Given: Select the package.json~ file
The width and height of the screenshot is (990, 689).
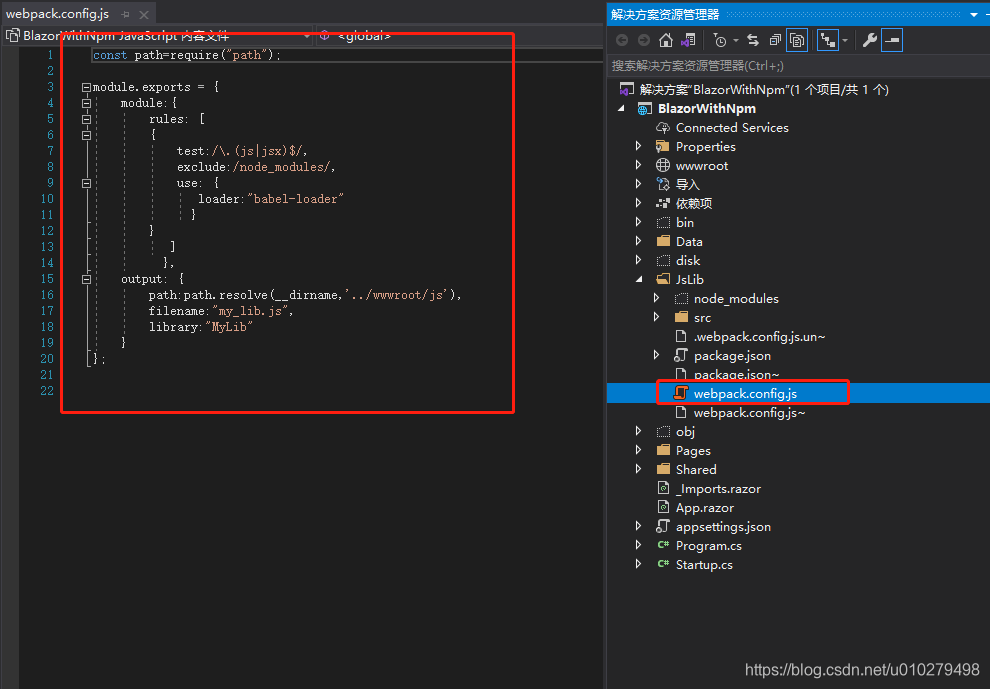Looking at the screenshot, I should pyautogui.click(x=736, y=374).
